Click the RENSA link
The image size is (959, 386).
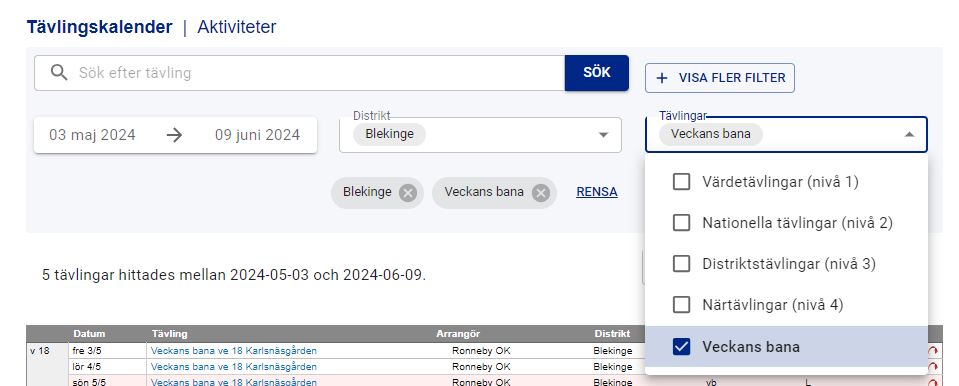coord(596,192)
